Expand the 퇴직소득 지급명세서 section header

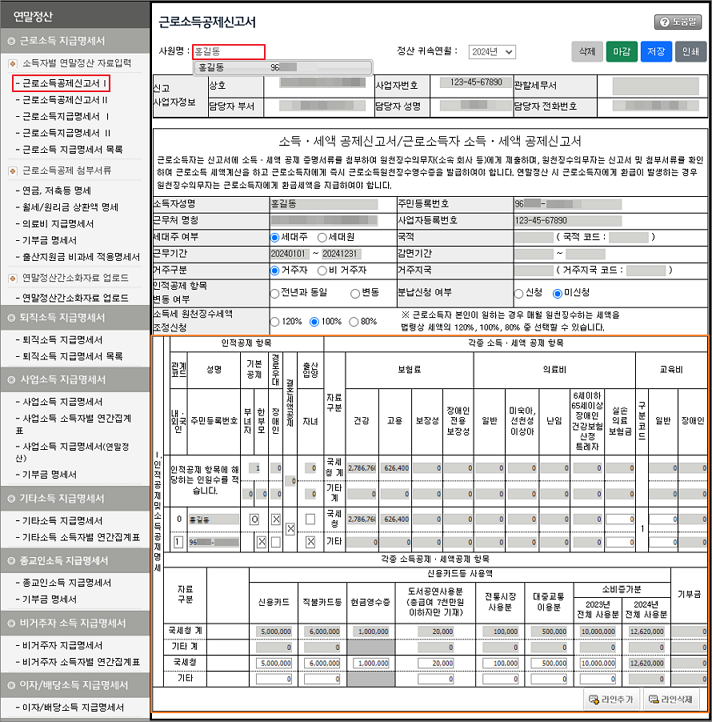point(75,318)
